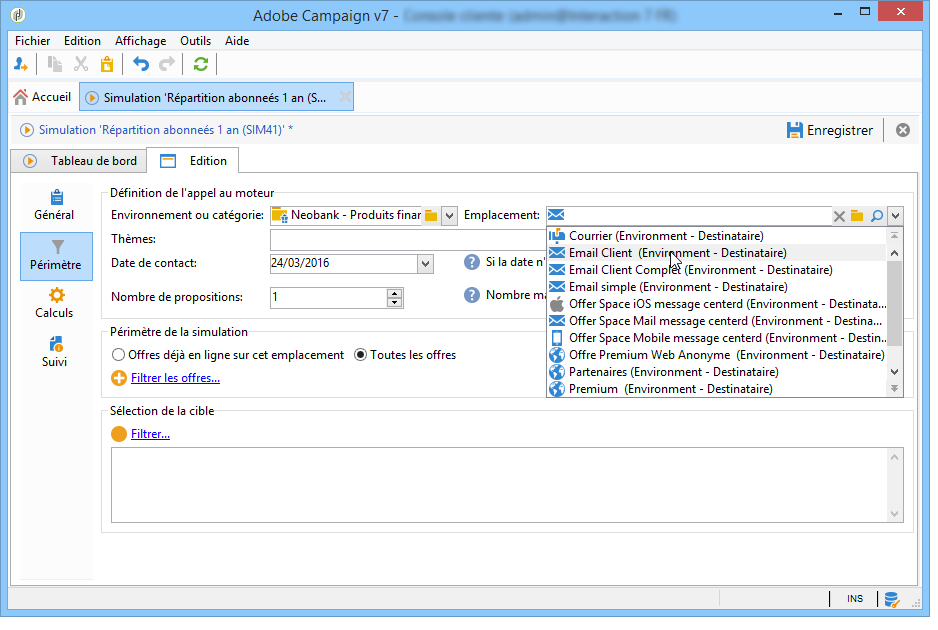Choose 'Email Client Complet' option

click(717, 270)
